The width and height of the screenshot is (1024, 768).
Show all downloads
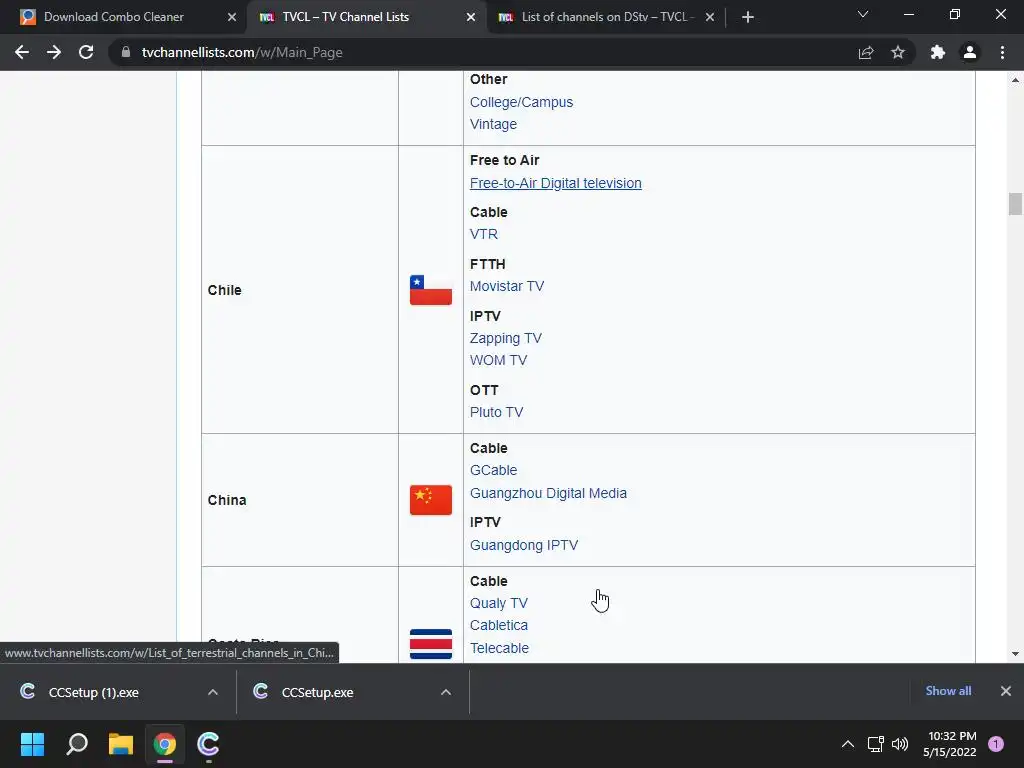click(948, 691)
